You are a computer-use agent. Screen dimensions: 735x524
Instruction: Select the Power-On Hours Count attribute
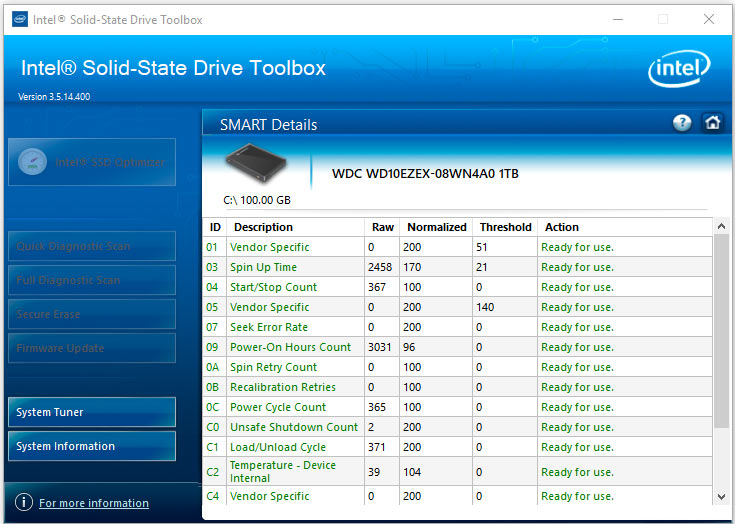click(290, 347)
